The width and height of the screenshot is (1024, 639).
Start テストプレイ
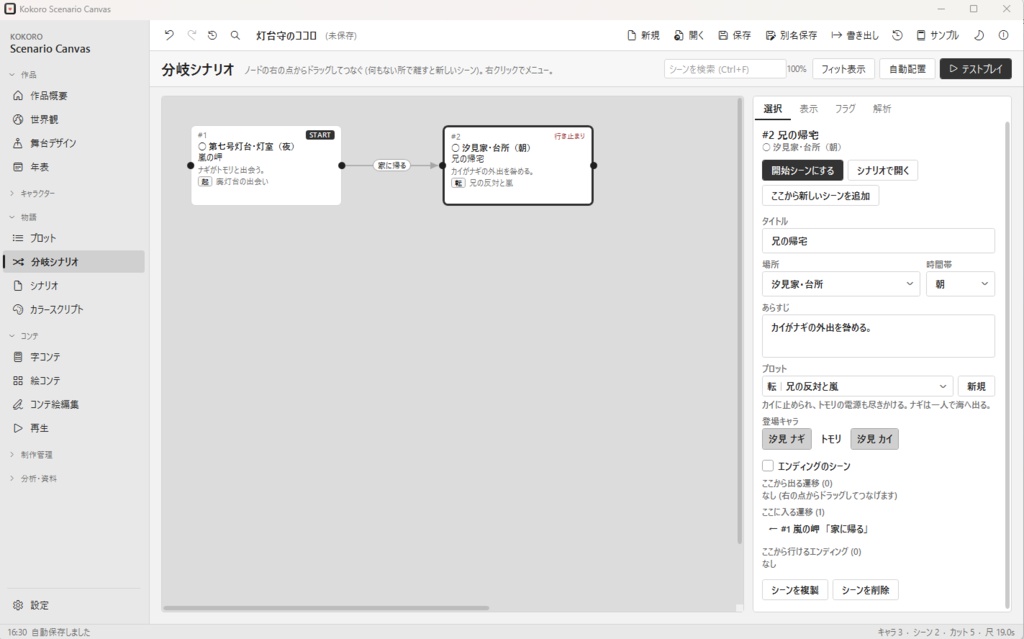(976, 69)
